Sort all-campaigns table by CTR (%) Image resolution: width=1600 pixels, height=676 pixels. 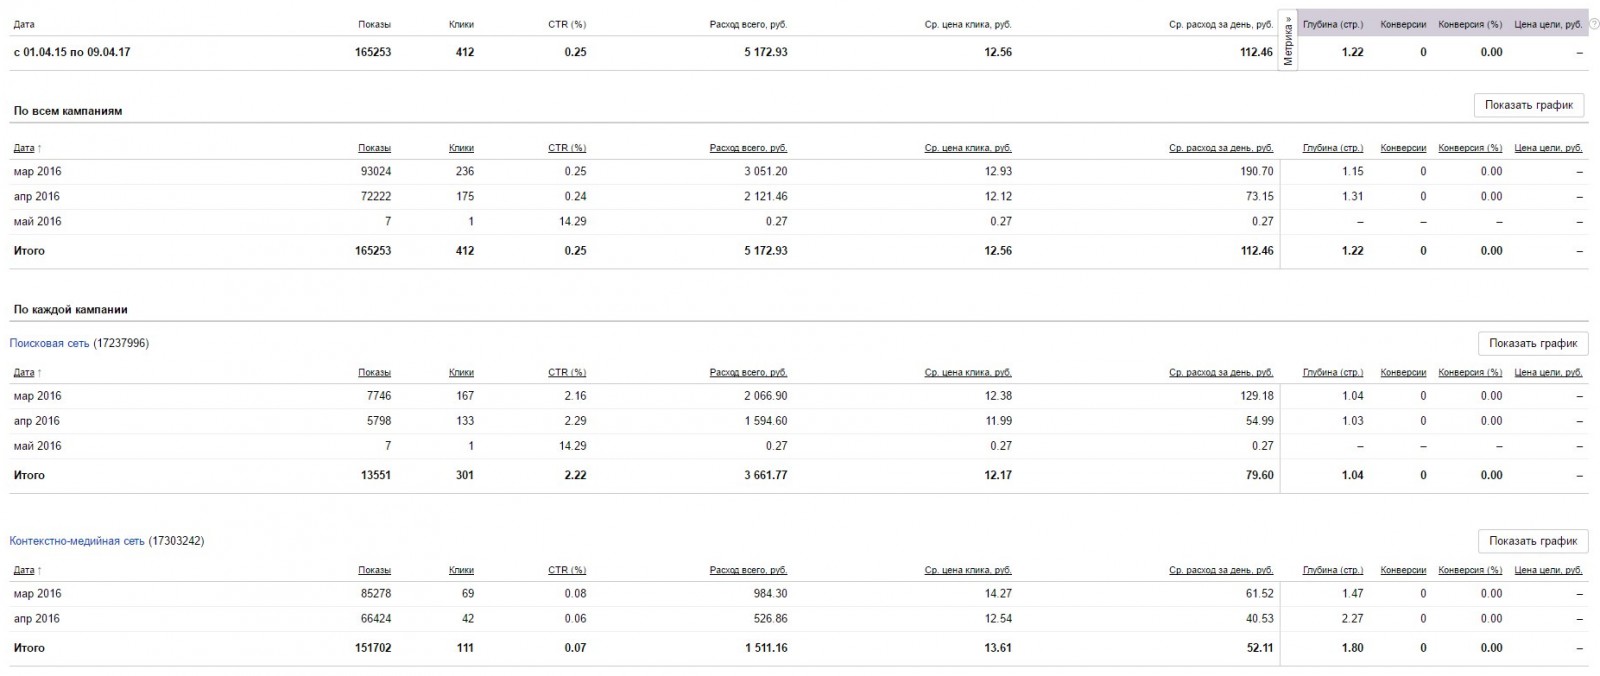(567, 148)
